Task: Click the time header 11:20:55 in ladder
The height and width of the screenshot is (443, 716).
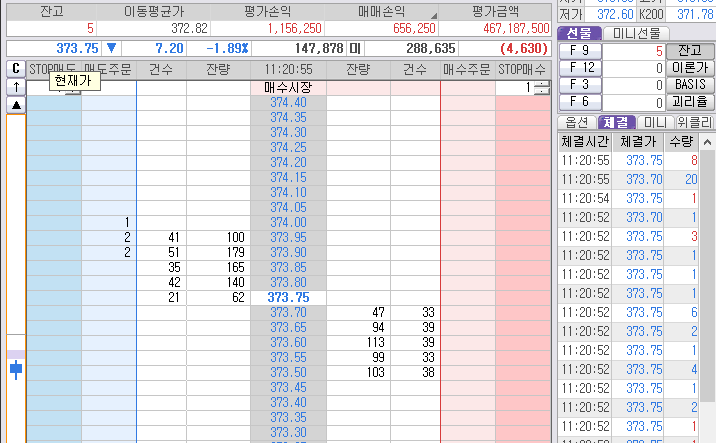Action: point(288,70)
